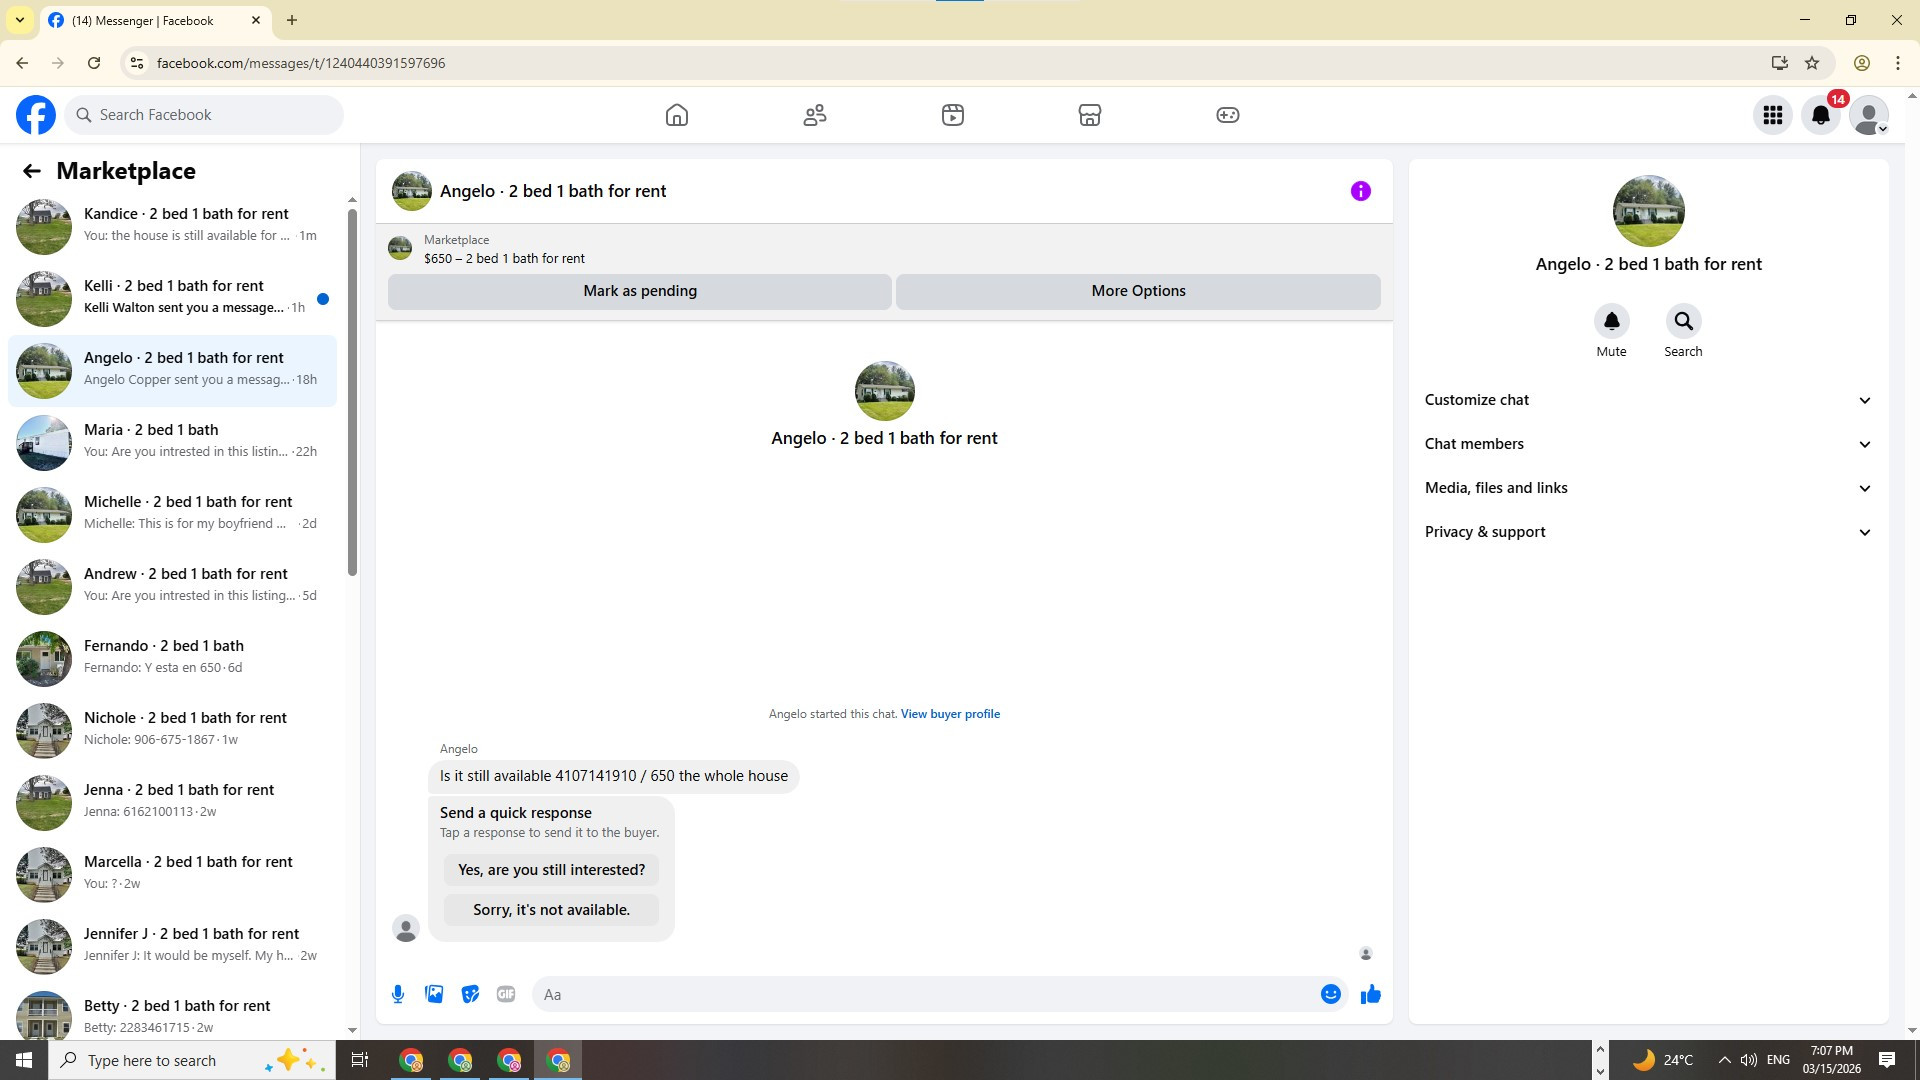The image size is (1920, 1080).
Task: Open Andrew conversation in chat list
Action: click(172, 586)
